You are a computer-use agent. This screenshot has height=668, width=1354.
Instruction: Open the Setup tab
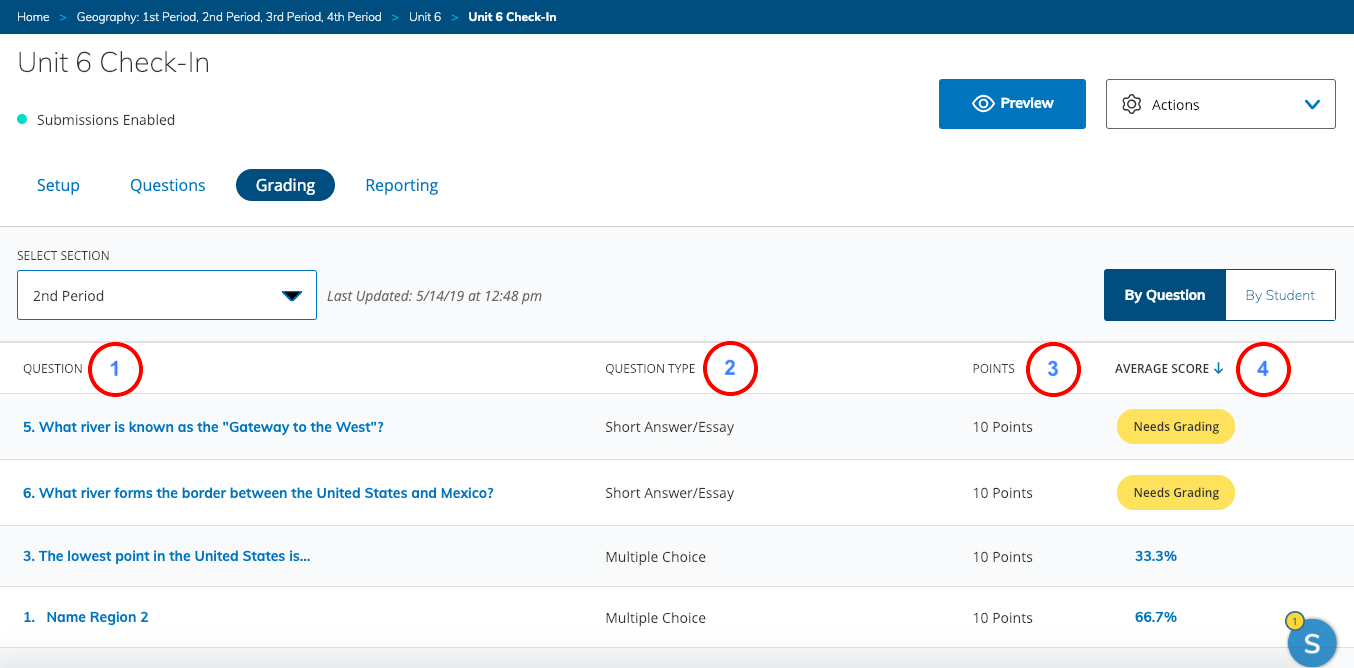pos(58,185)
